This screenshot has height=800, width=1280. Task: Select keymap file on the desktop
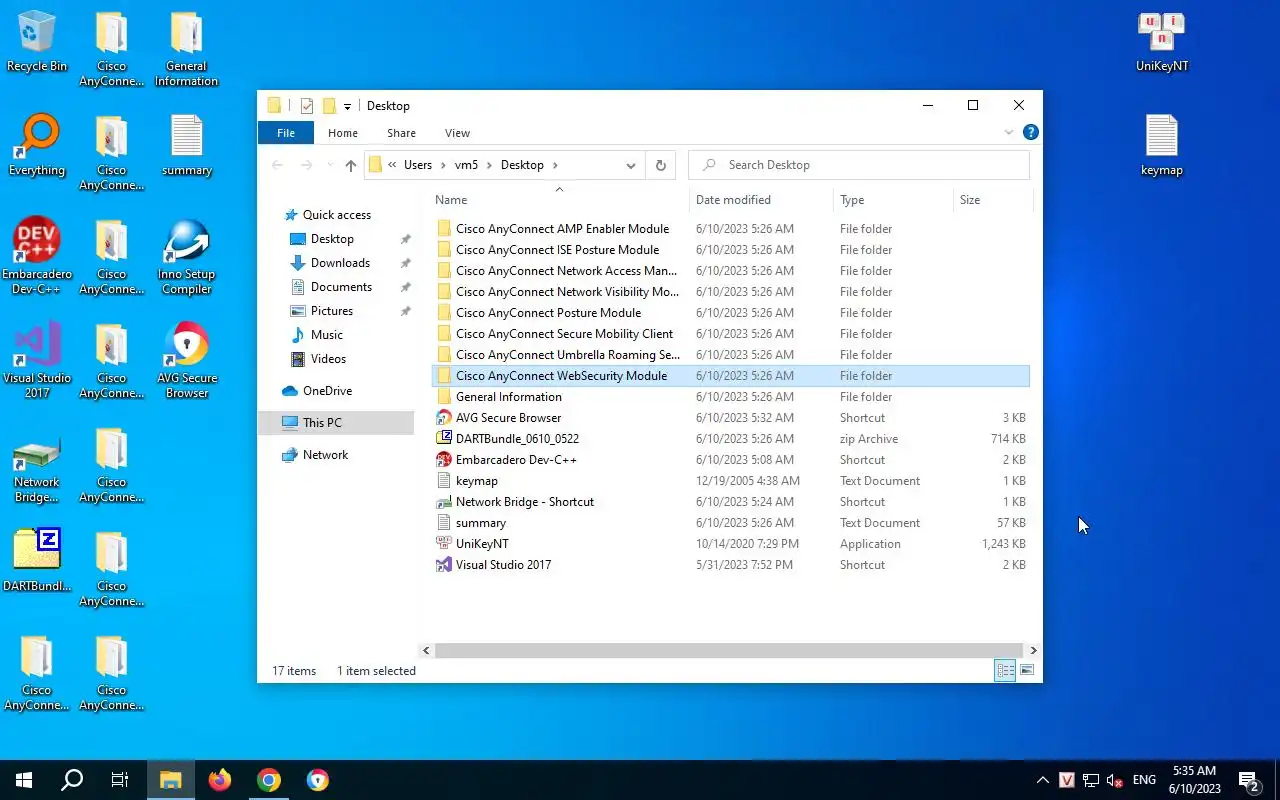coord(1162,146)
